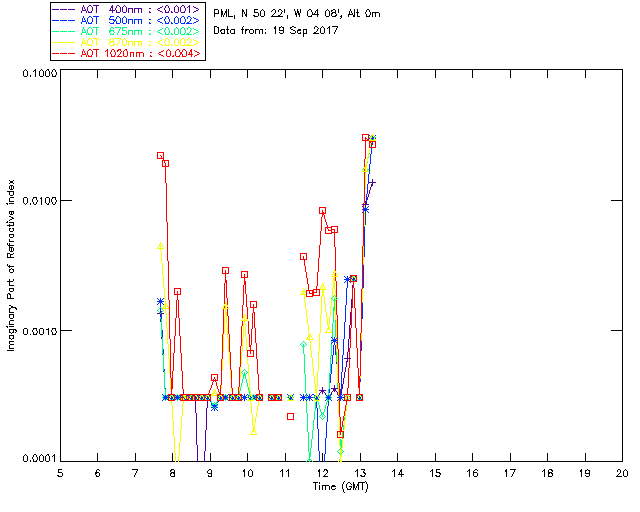640x512 pixels.
Task: Select the red dashed line sample in legend
Action: [64, 53]
